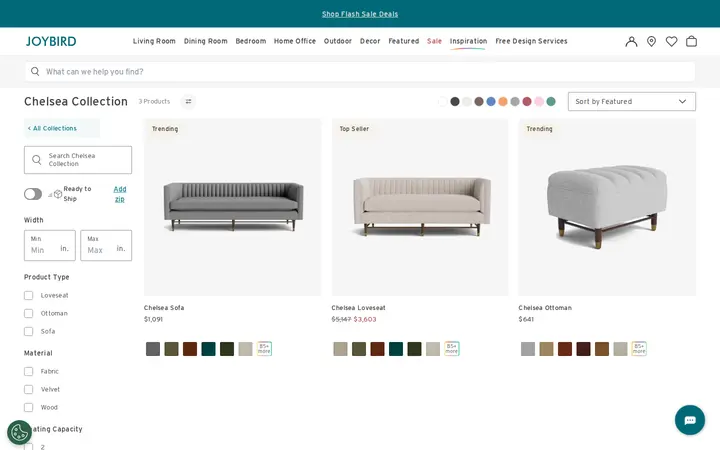Open the Chelsea Sofa product title
Screen dimensions: 720x450
(163, 308)
